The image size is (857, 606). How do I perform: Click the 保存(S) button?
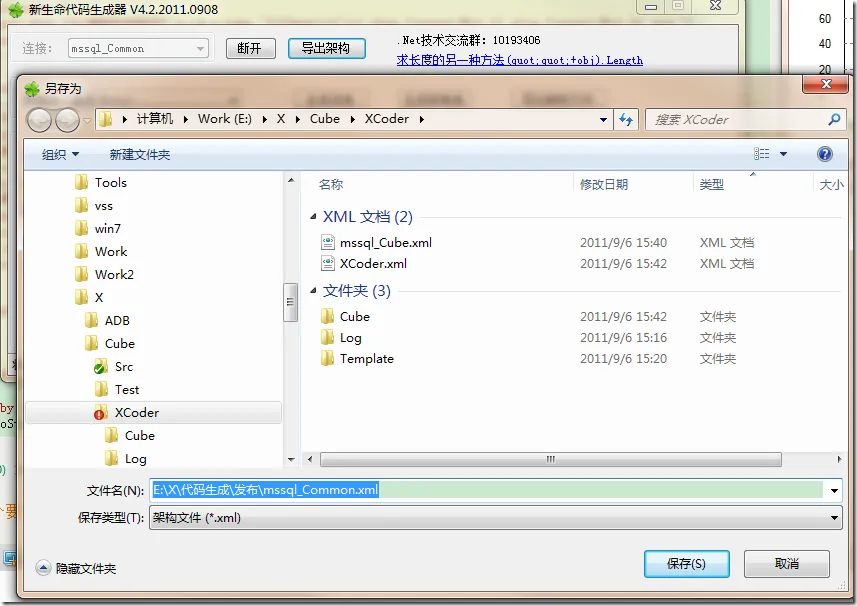click(686, 563)
